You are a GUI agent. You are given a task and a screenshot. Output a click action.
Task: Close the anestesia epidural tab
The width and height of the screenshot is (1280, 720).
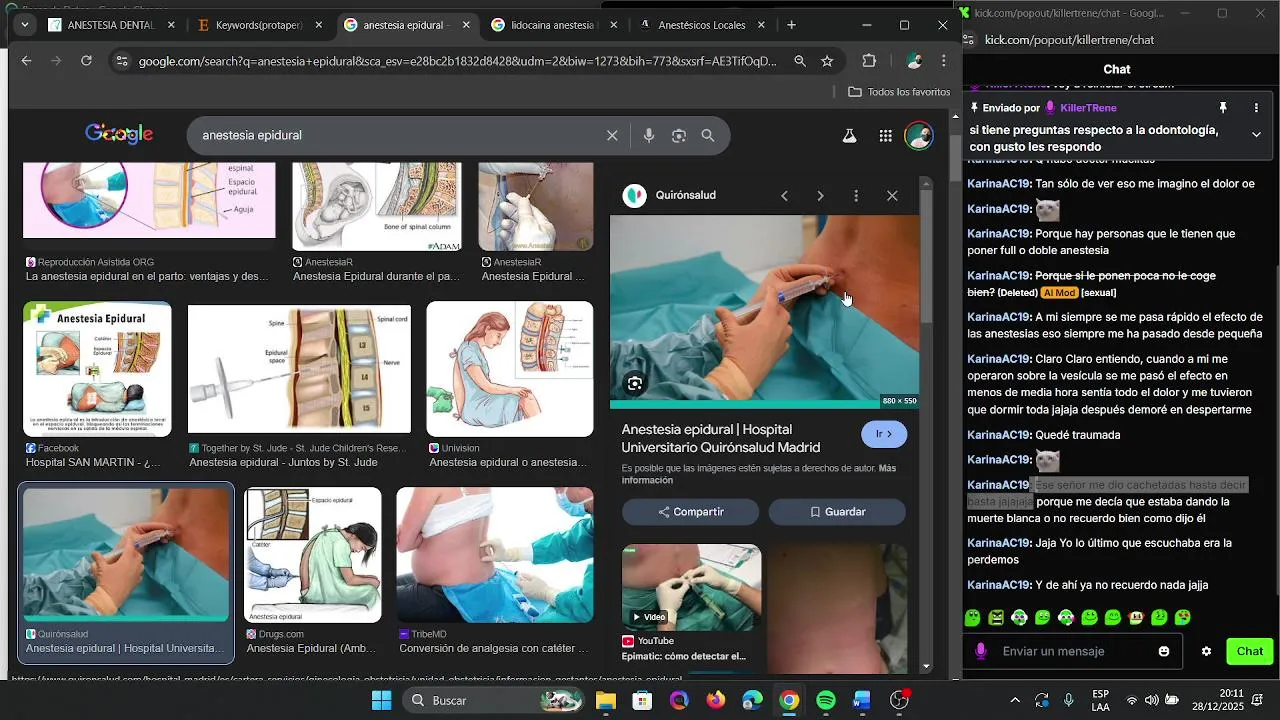(466, 25)
